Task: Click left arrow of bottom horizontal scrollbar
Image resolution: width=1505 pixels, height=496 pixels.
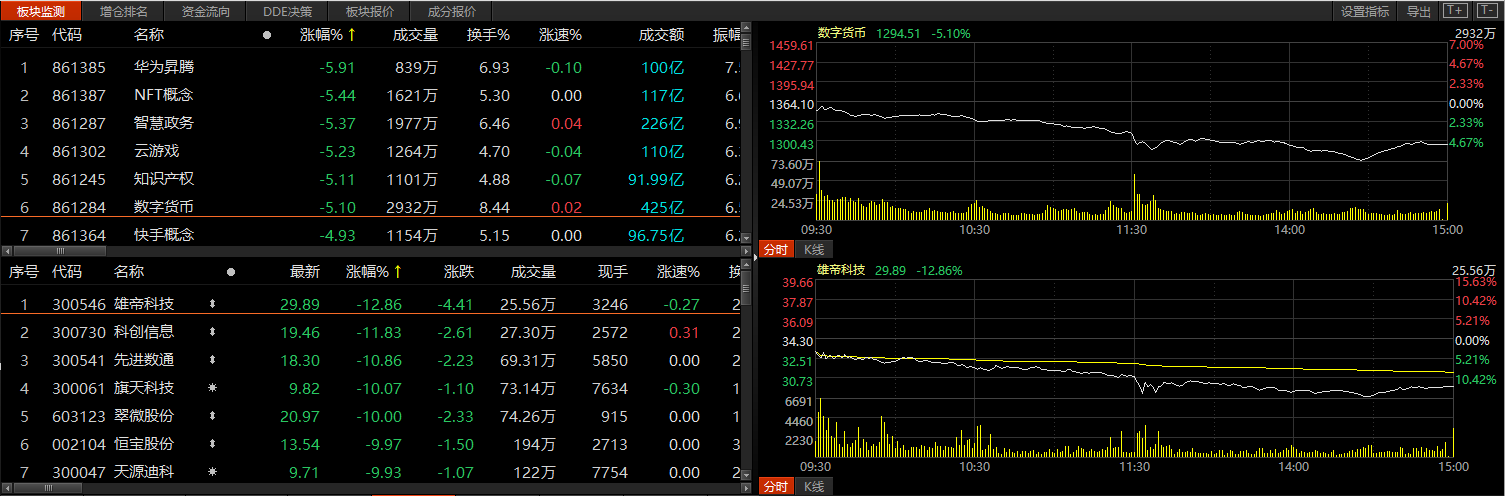Action: tap(7, 489)
